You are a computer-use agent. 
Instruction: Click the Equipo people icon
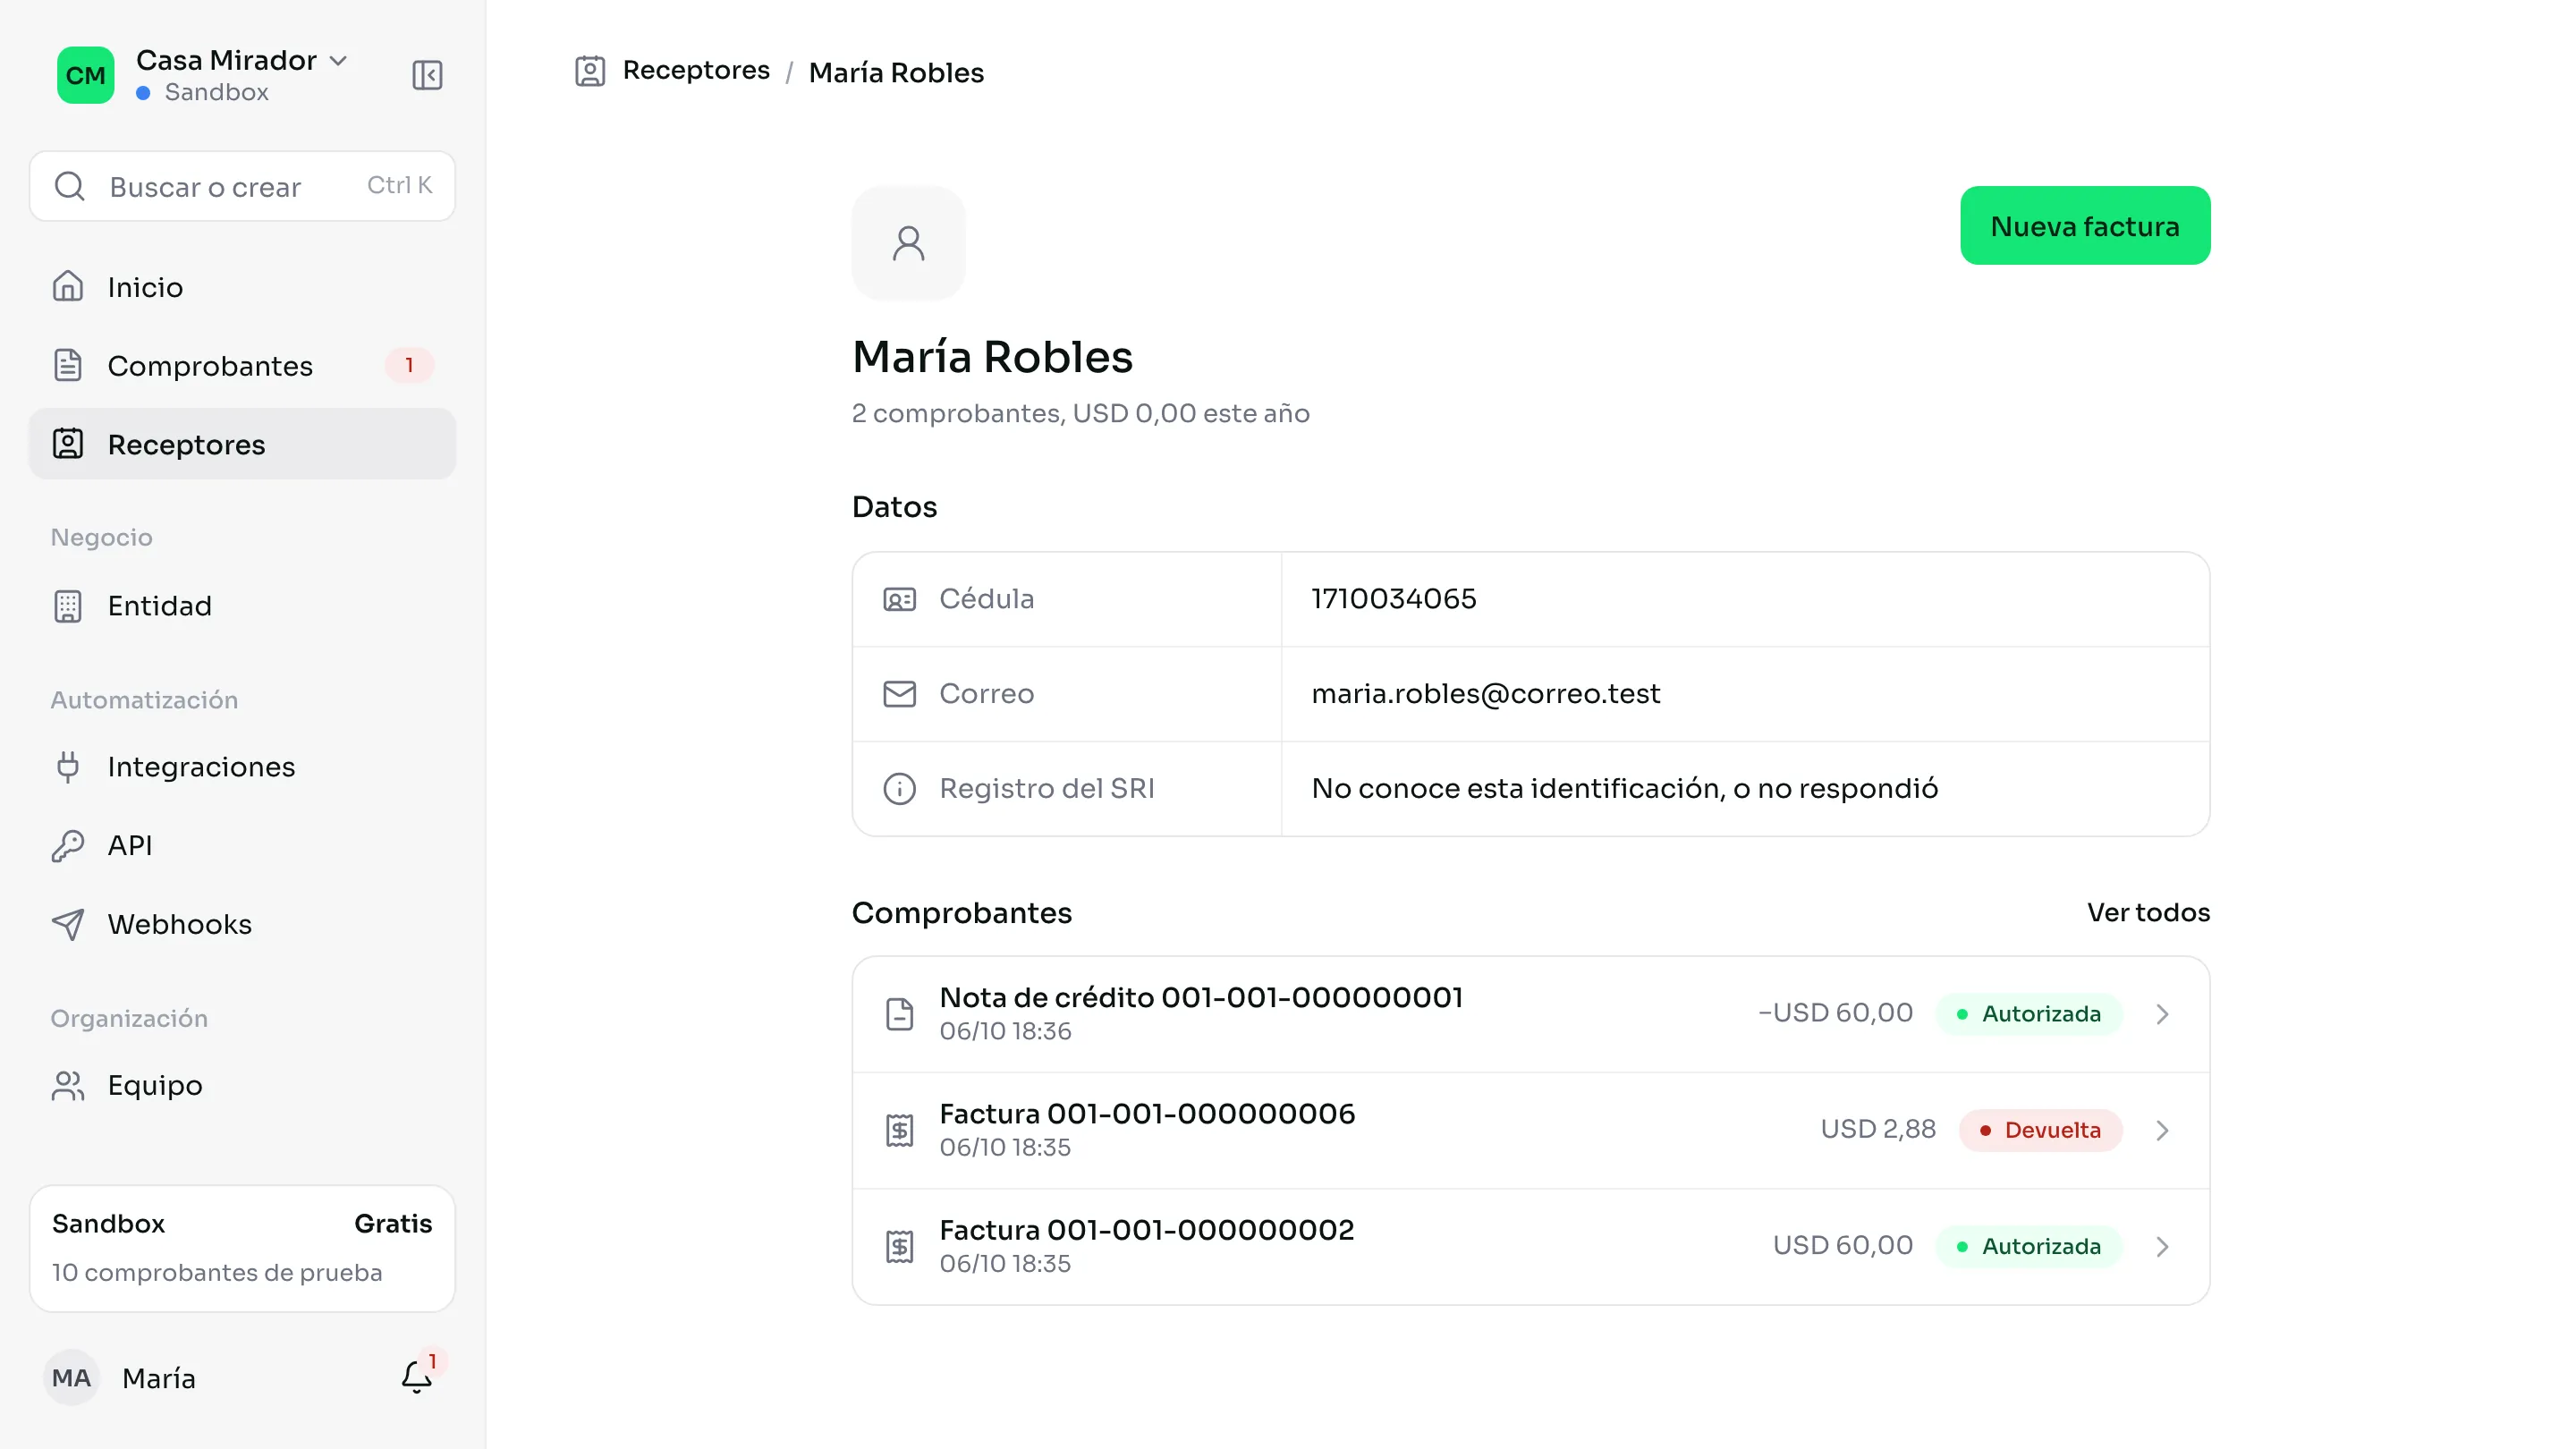(68, 1085)
